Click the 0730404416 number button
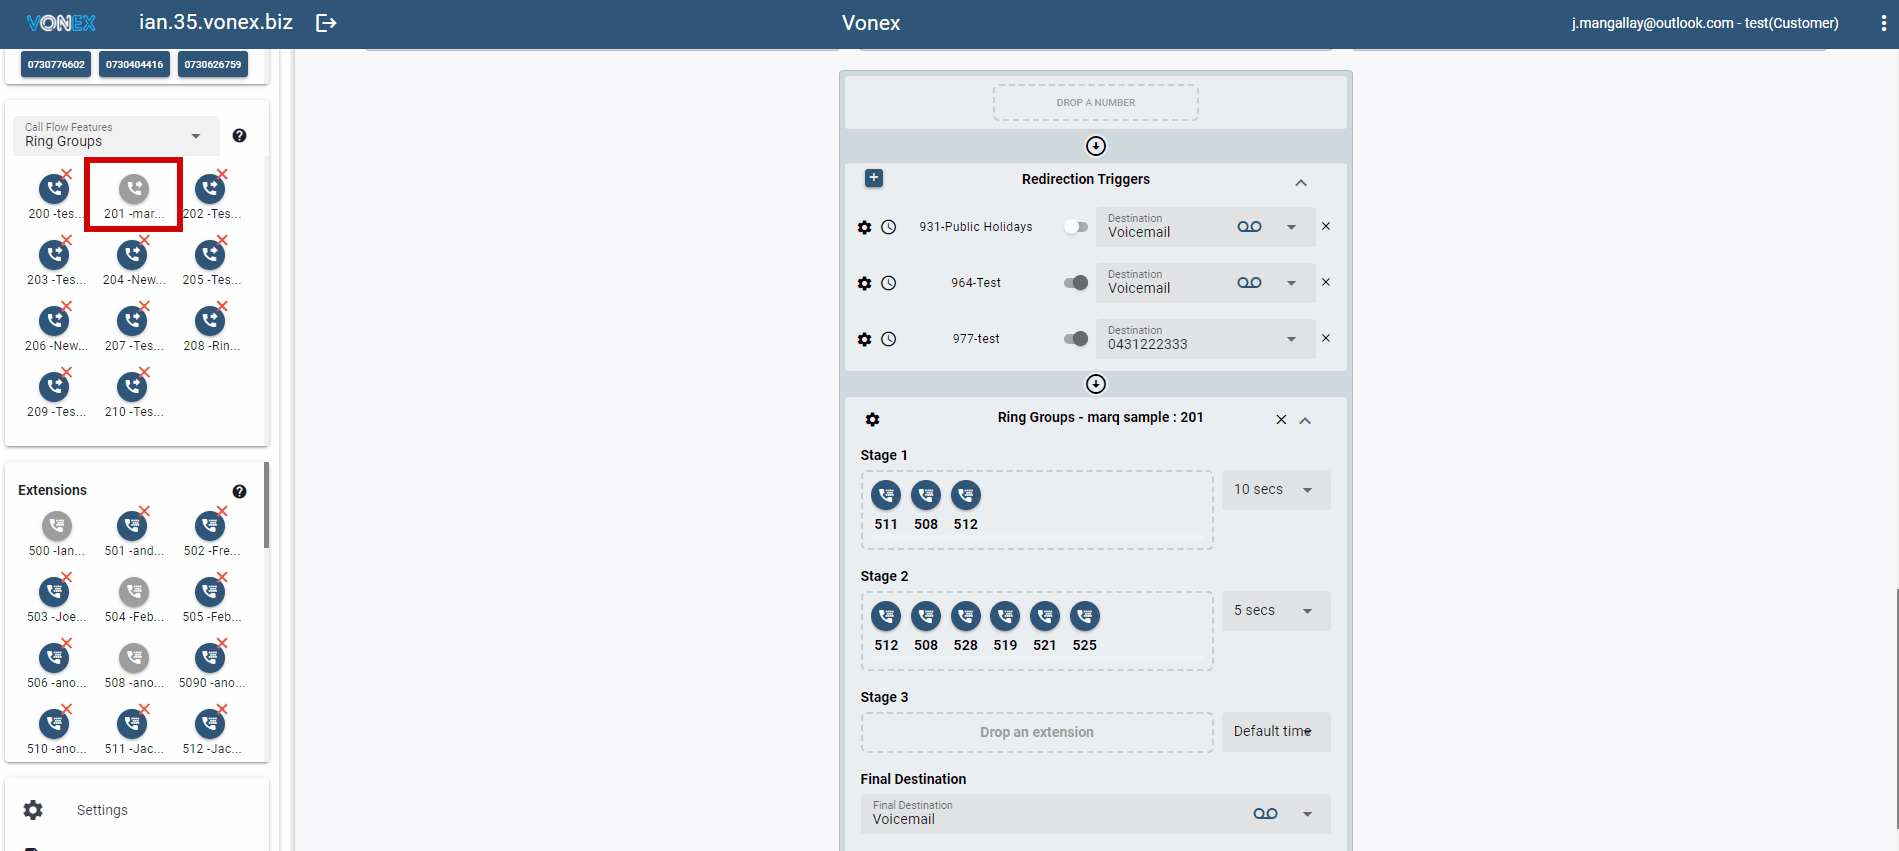The width and height of the screenshot is (1899, 851). pyautogui.click(x=135, y=65)
